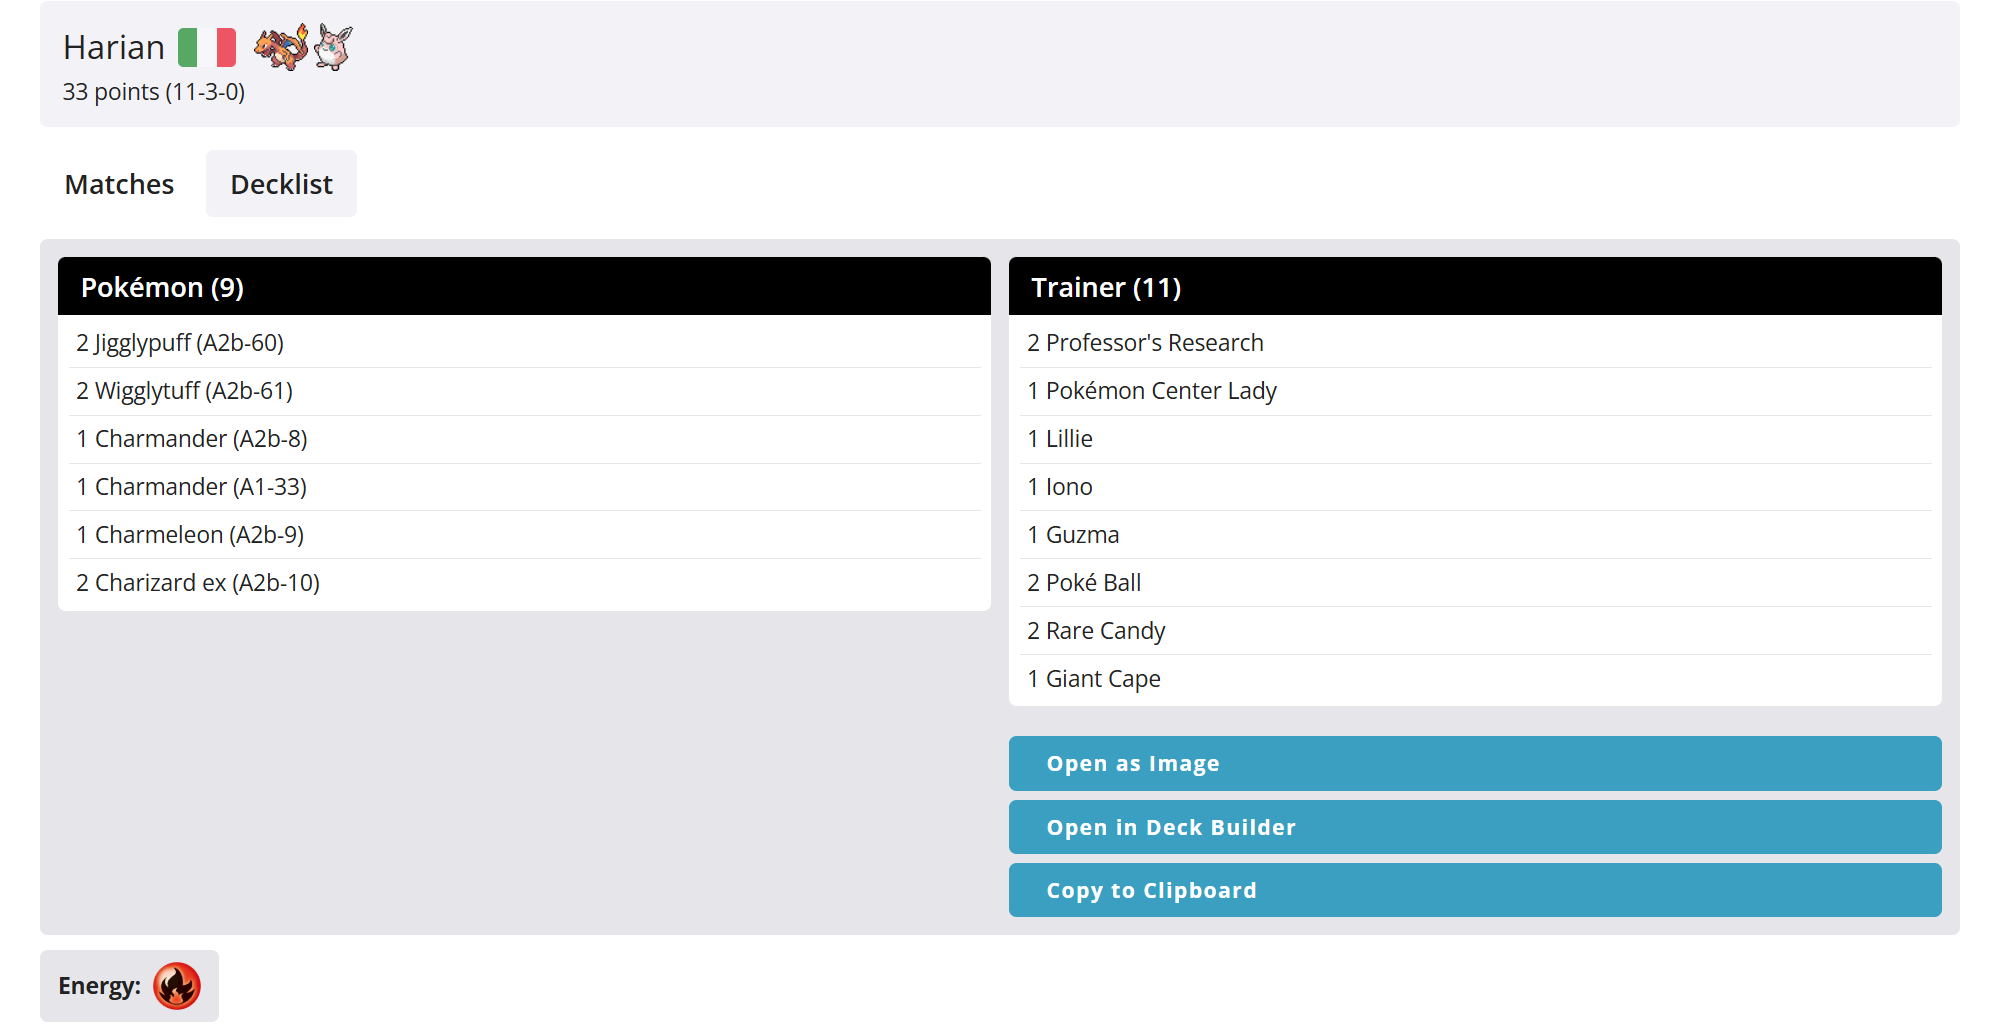Open deck in Deck Builder
The height and width of the screenshot is (1026, 1997).
click(x=1475, y=827)
